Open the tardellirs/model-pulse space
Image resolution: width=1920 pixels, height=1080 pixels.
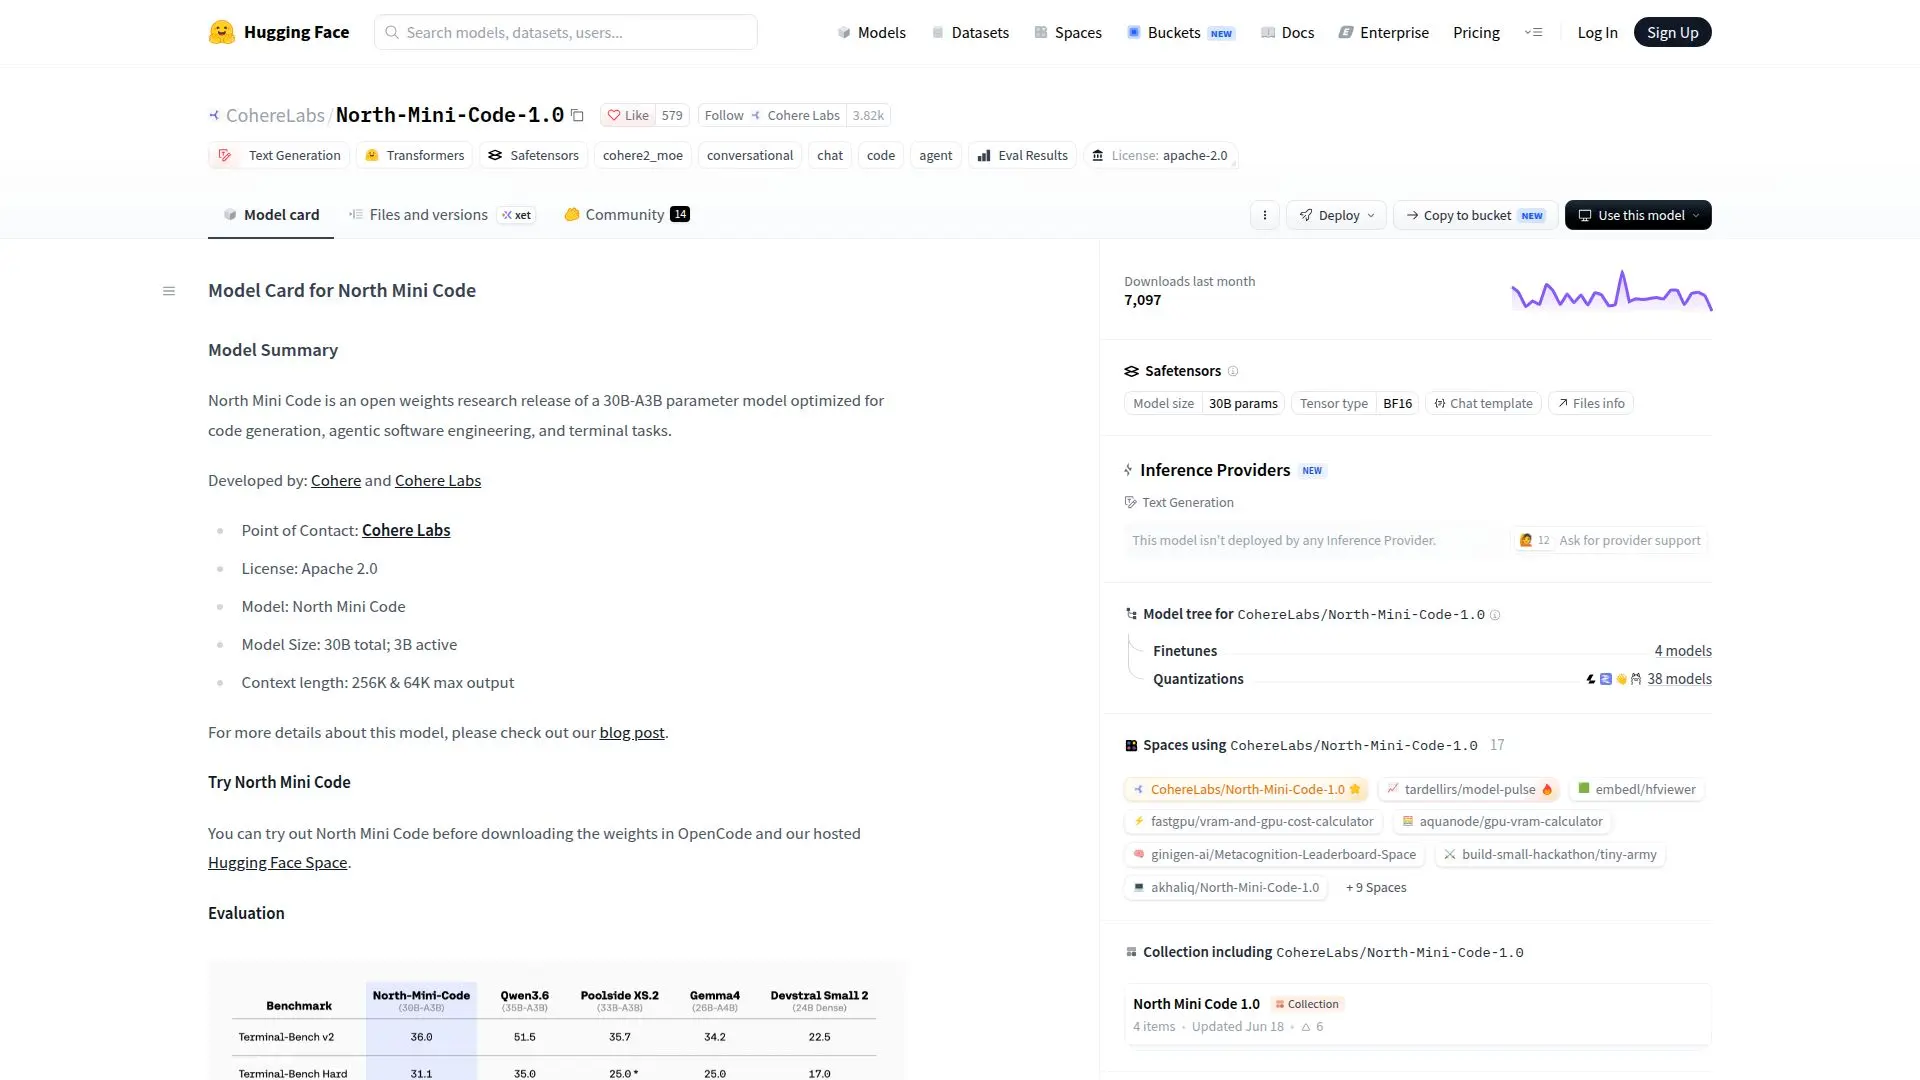coord(1469,789)
